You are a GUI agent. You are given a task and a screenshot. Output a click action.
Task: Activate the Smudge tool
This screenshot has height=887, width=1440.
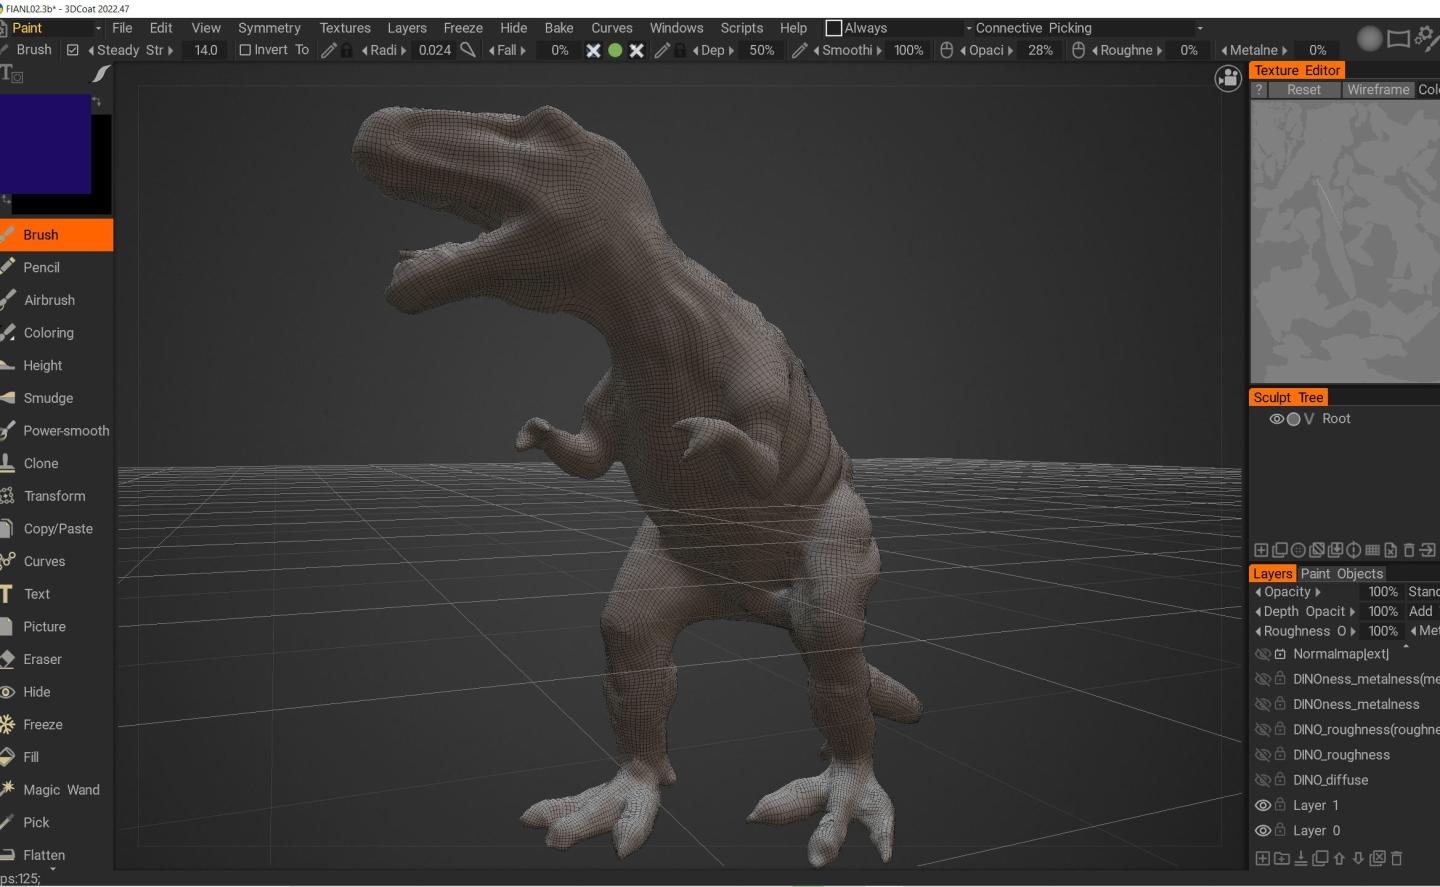(x=56, y=398)
